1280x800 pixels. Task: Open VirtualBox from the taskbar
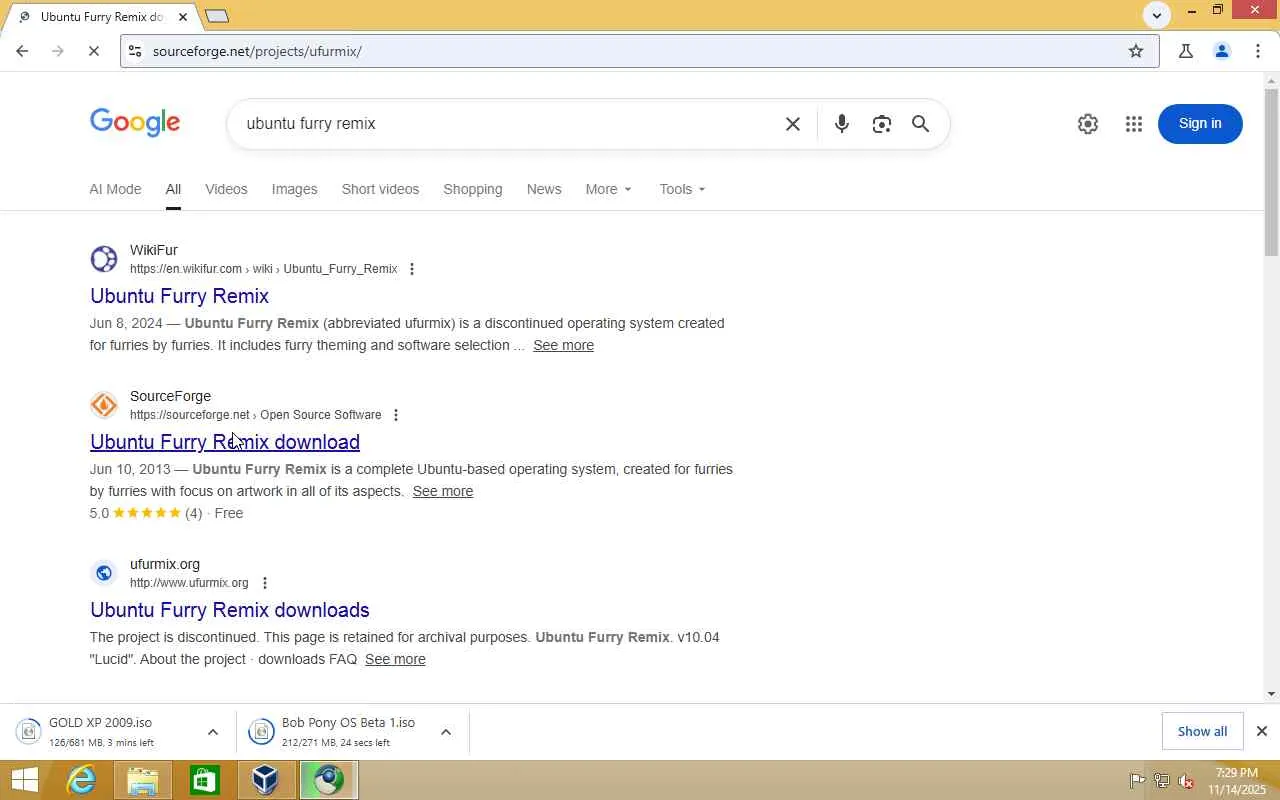click(x=266, y=780)
